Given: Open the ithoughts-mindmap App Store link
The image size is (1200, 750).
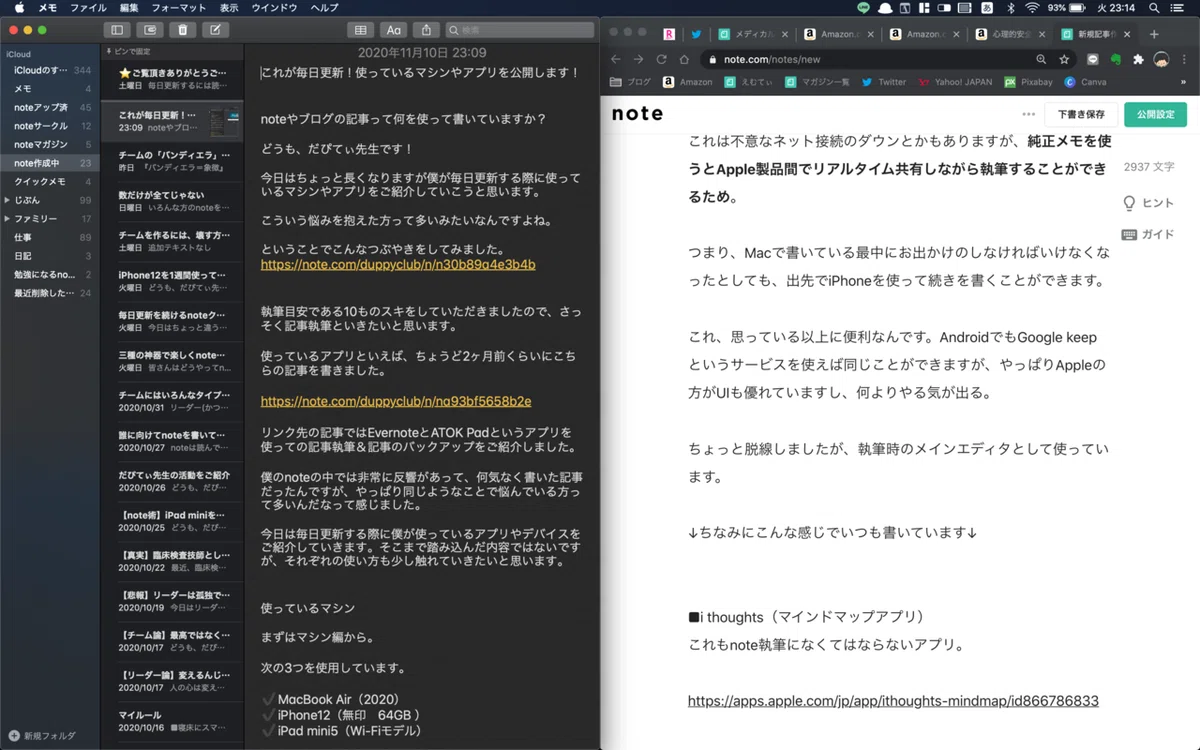Looking at the screenshot, I should (893, 701).
